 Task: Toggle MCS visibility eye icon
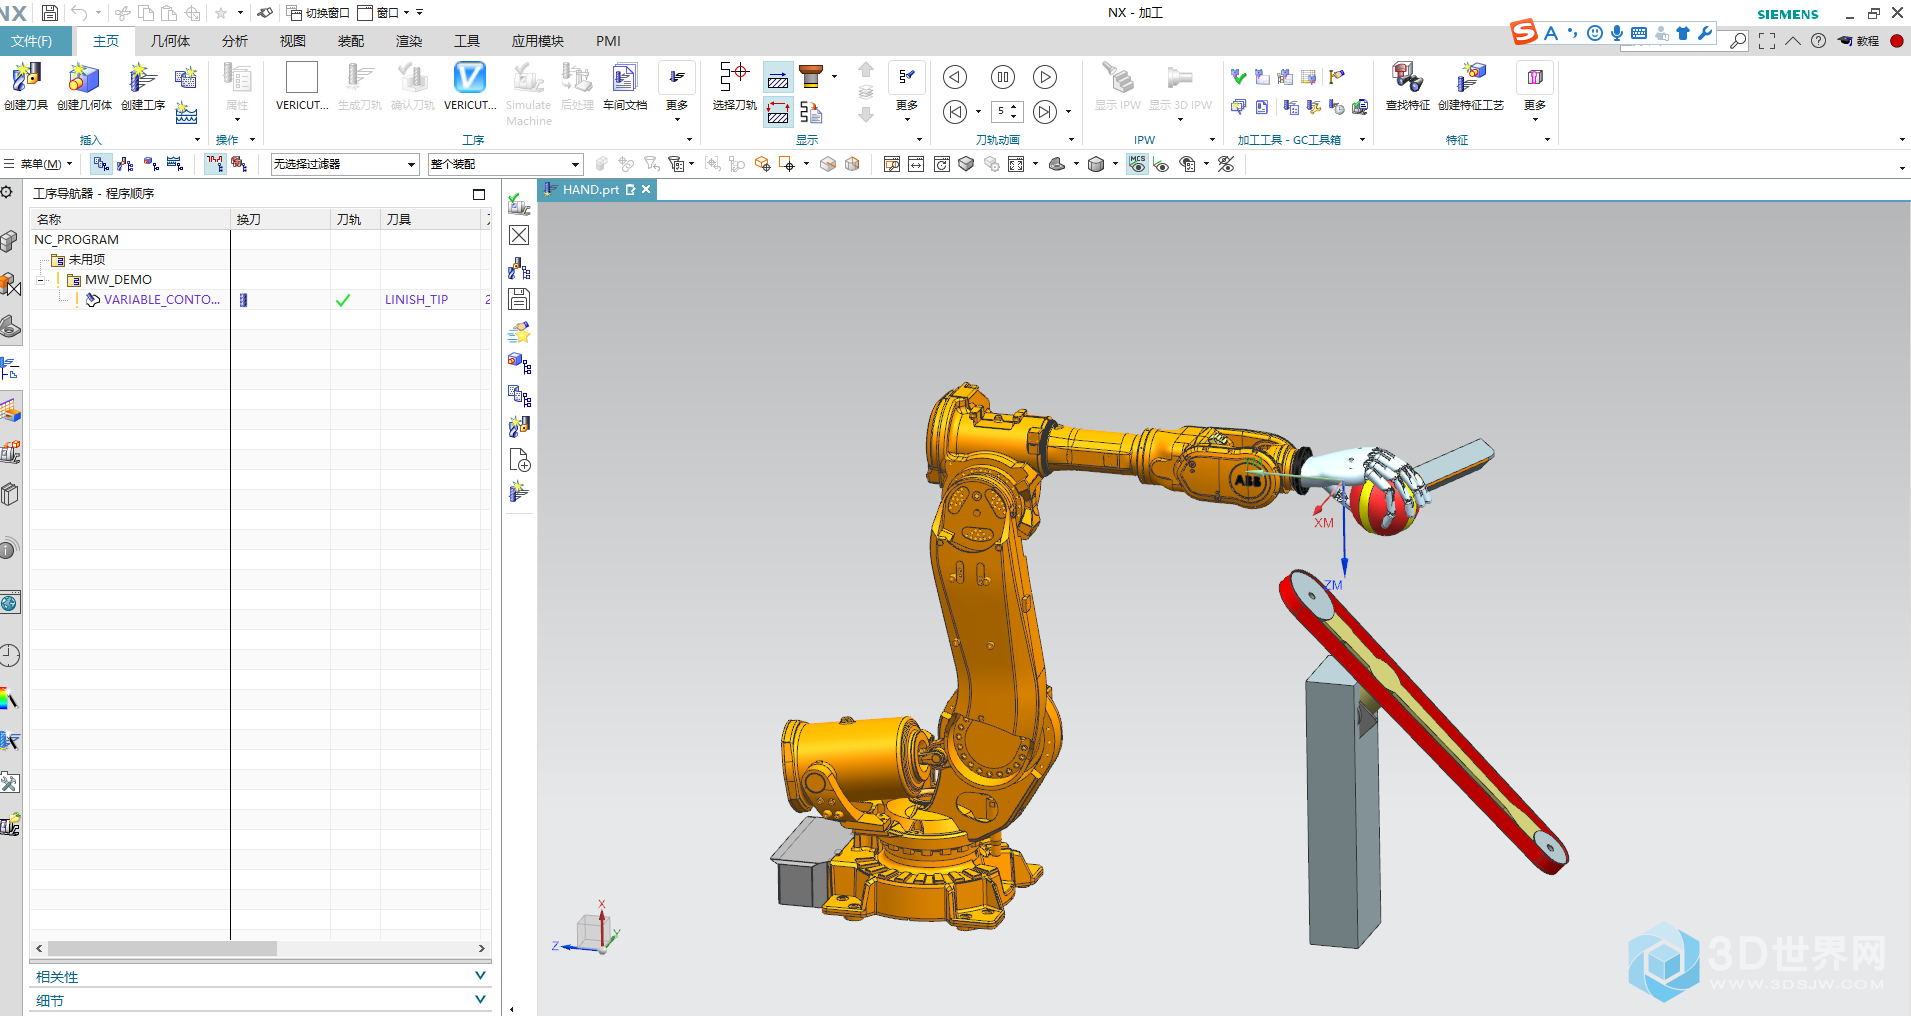pos(1138,164)
